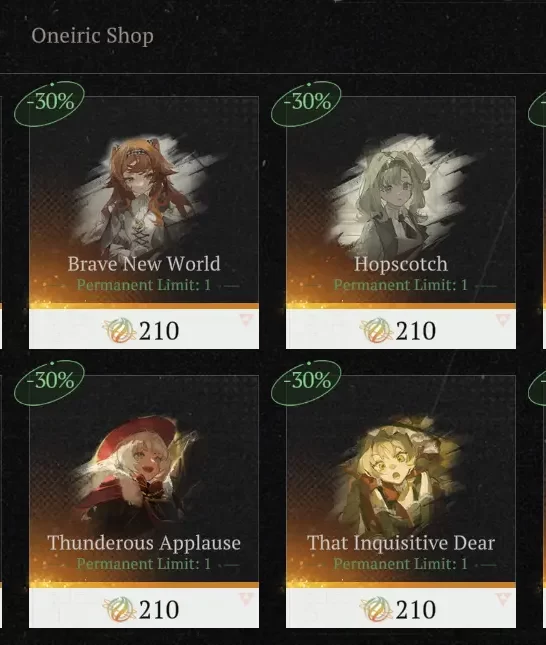Click currency icon under Thunderous Applause

click(x=119, y=610)
